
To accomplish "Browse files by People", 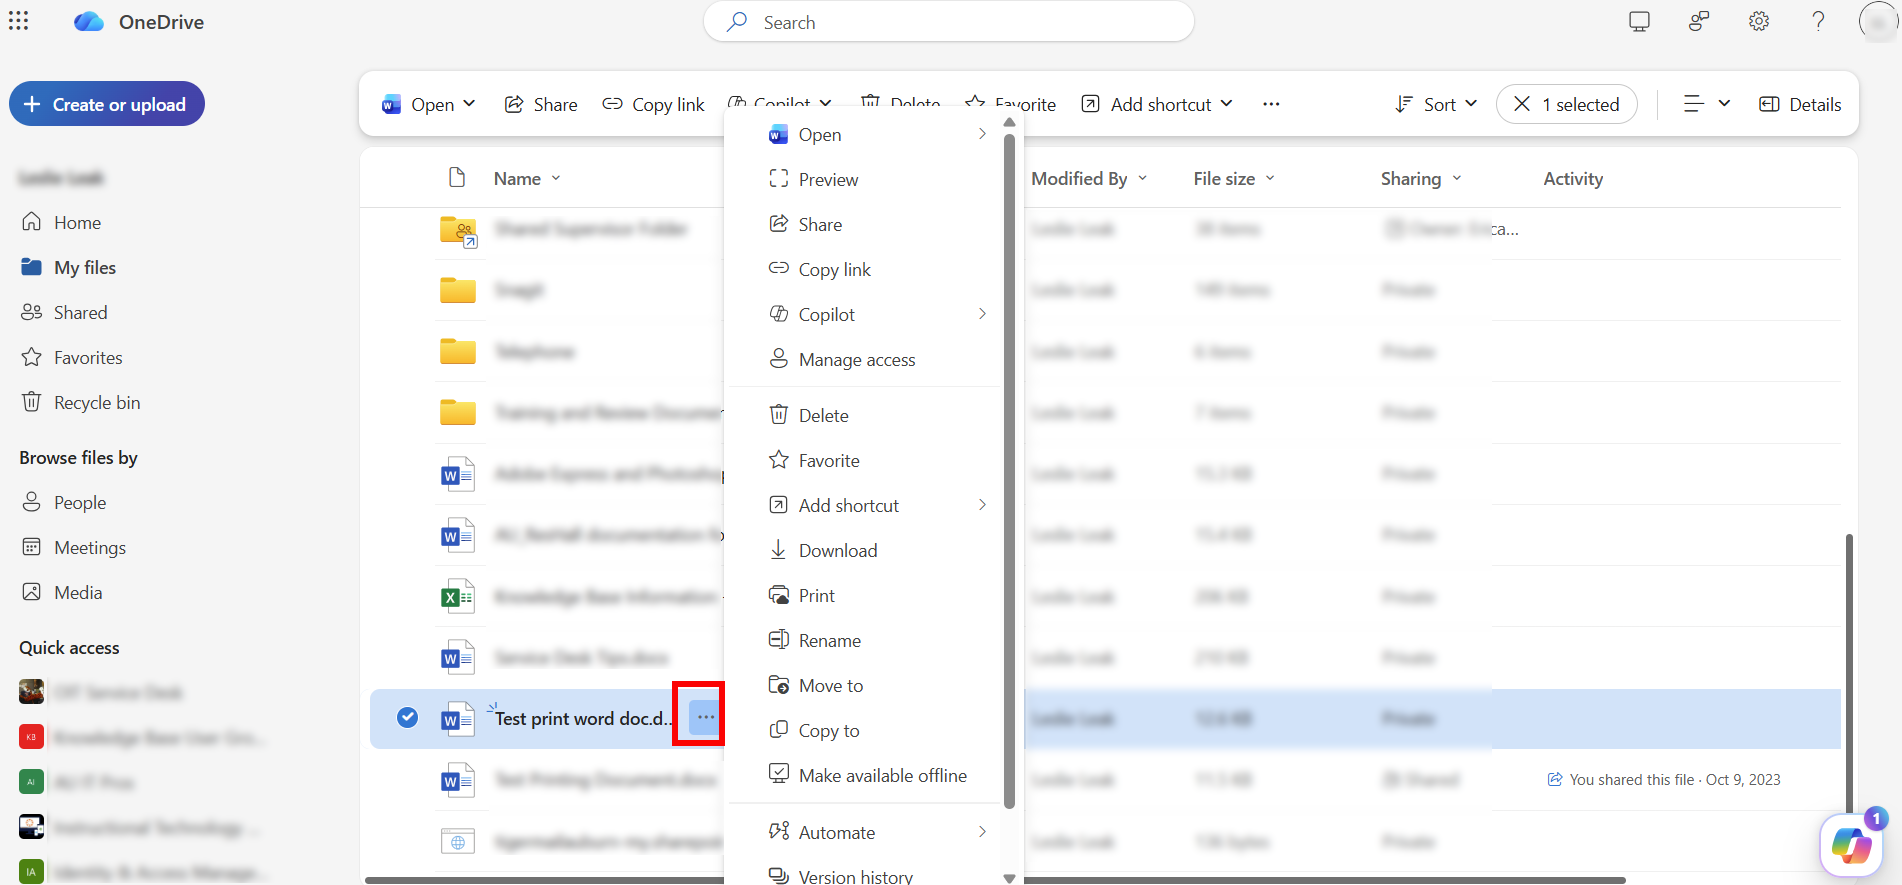I will [64, 502].
